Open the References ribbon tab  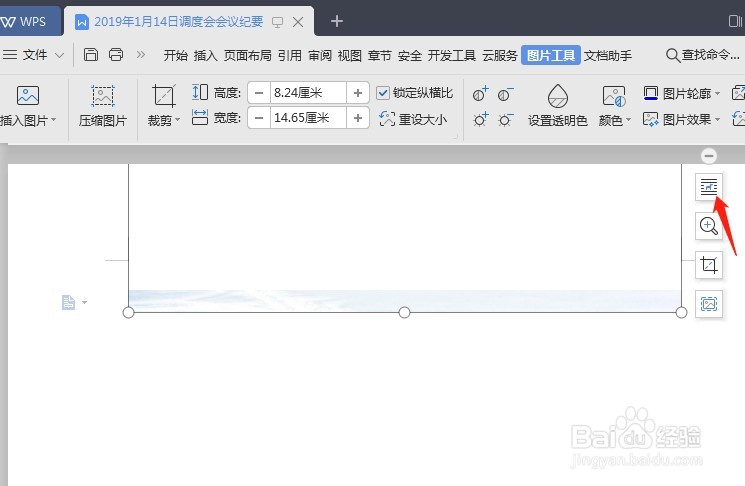[289, 56]
